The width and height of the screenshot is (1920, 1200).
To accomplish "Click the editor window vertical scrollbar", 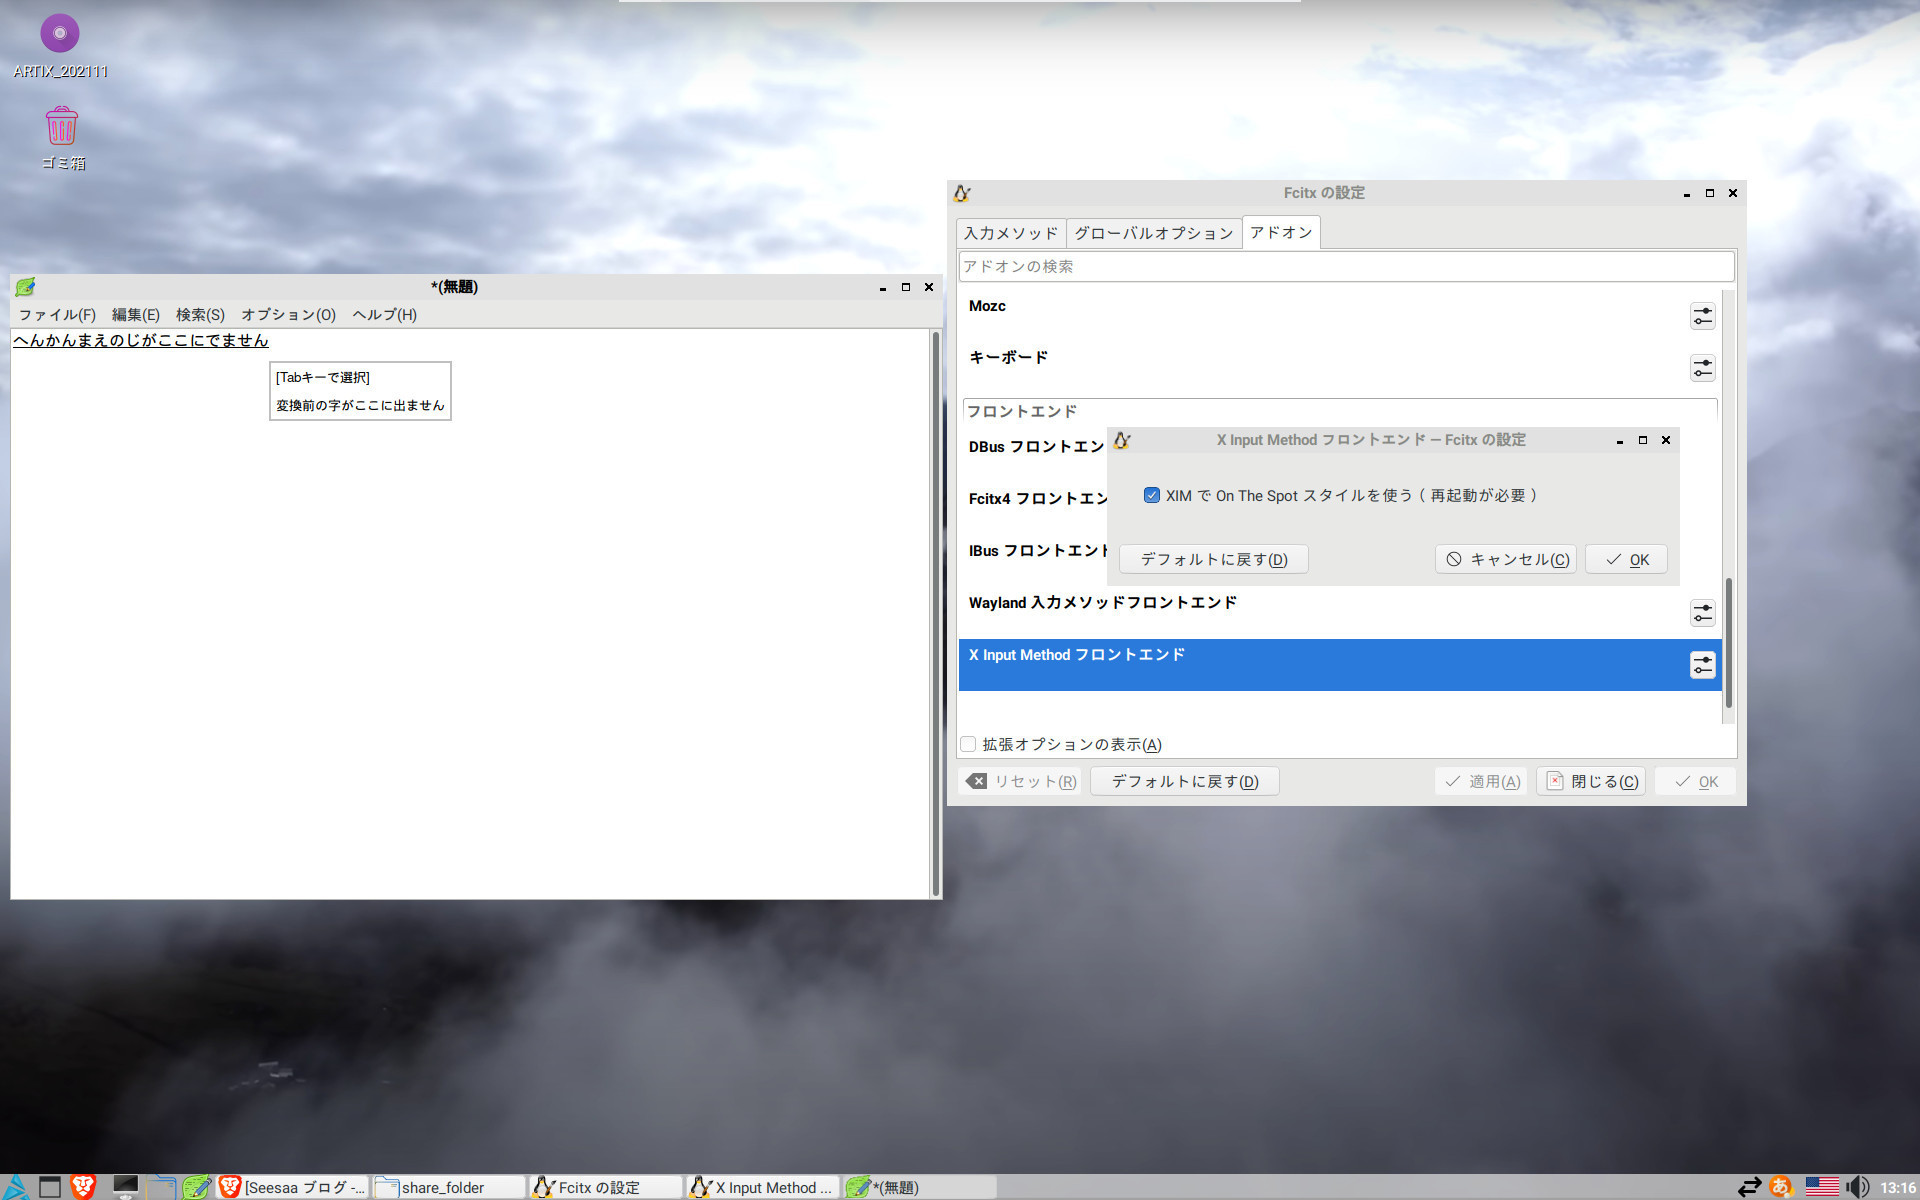I will (x=936, y=613).
